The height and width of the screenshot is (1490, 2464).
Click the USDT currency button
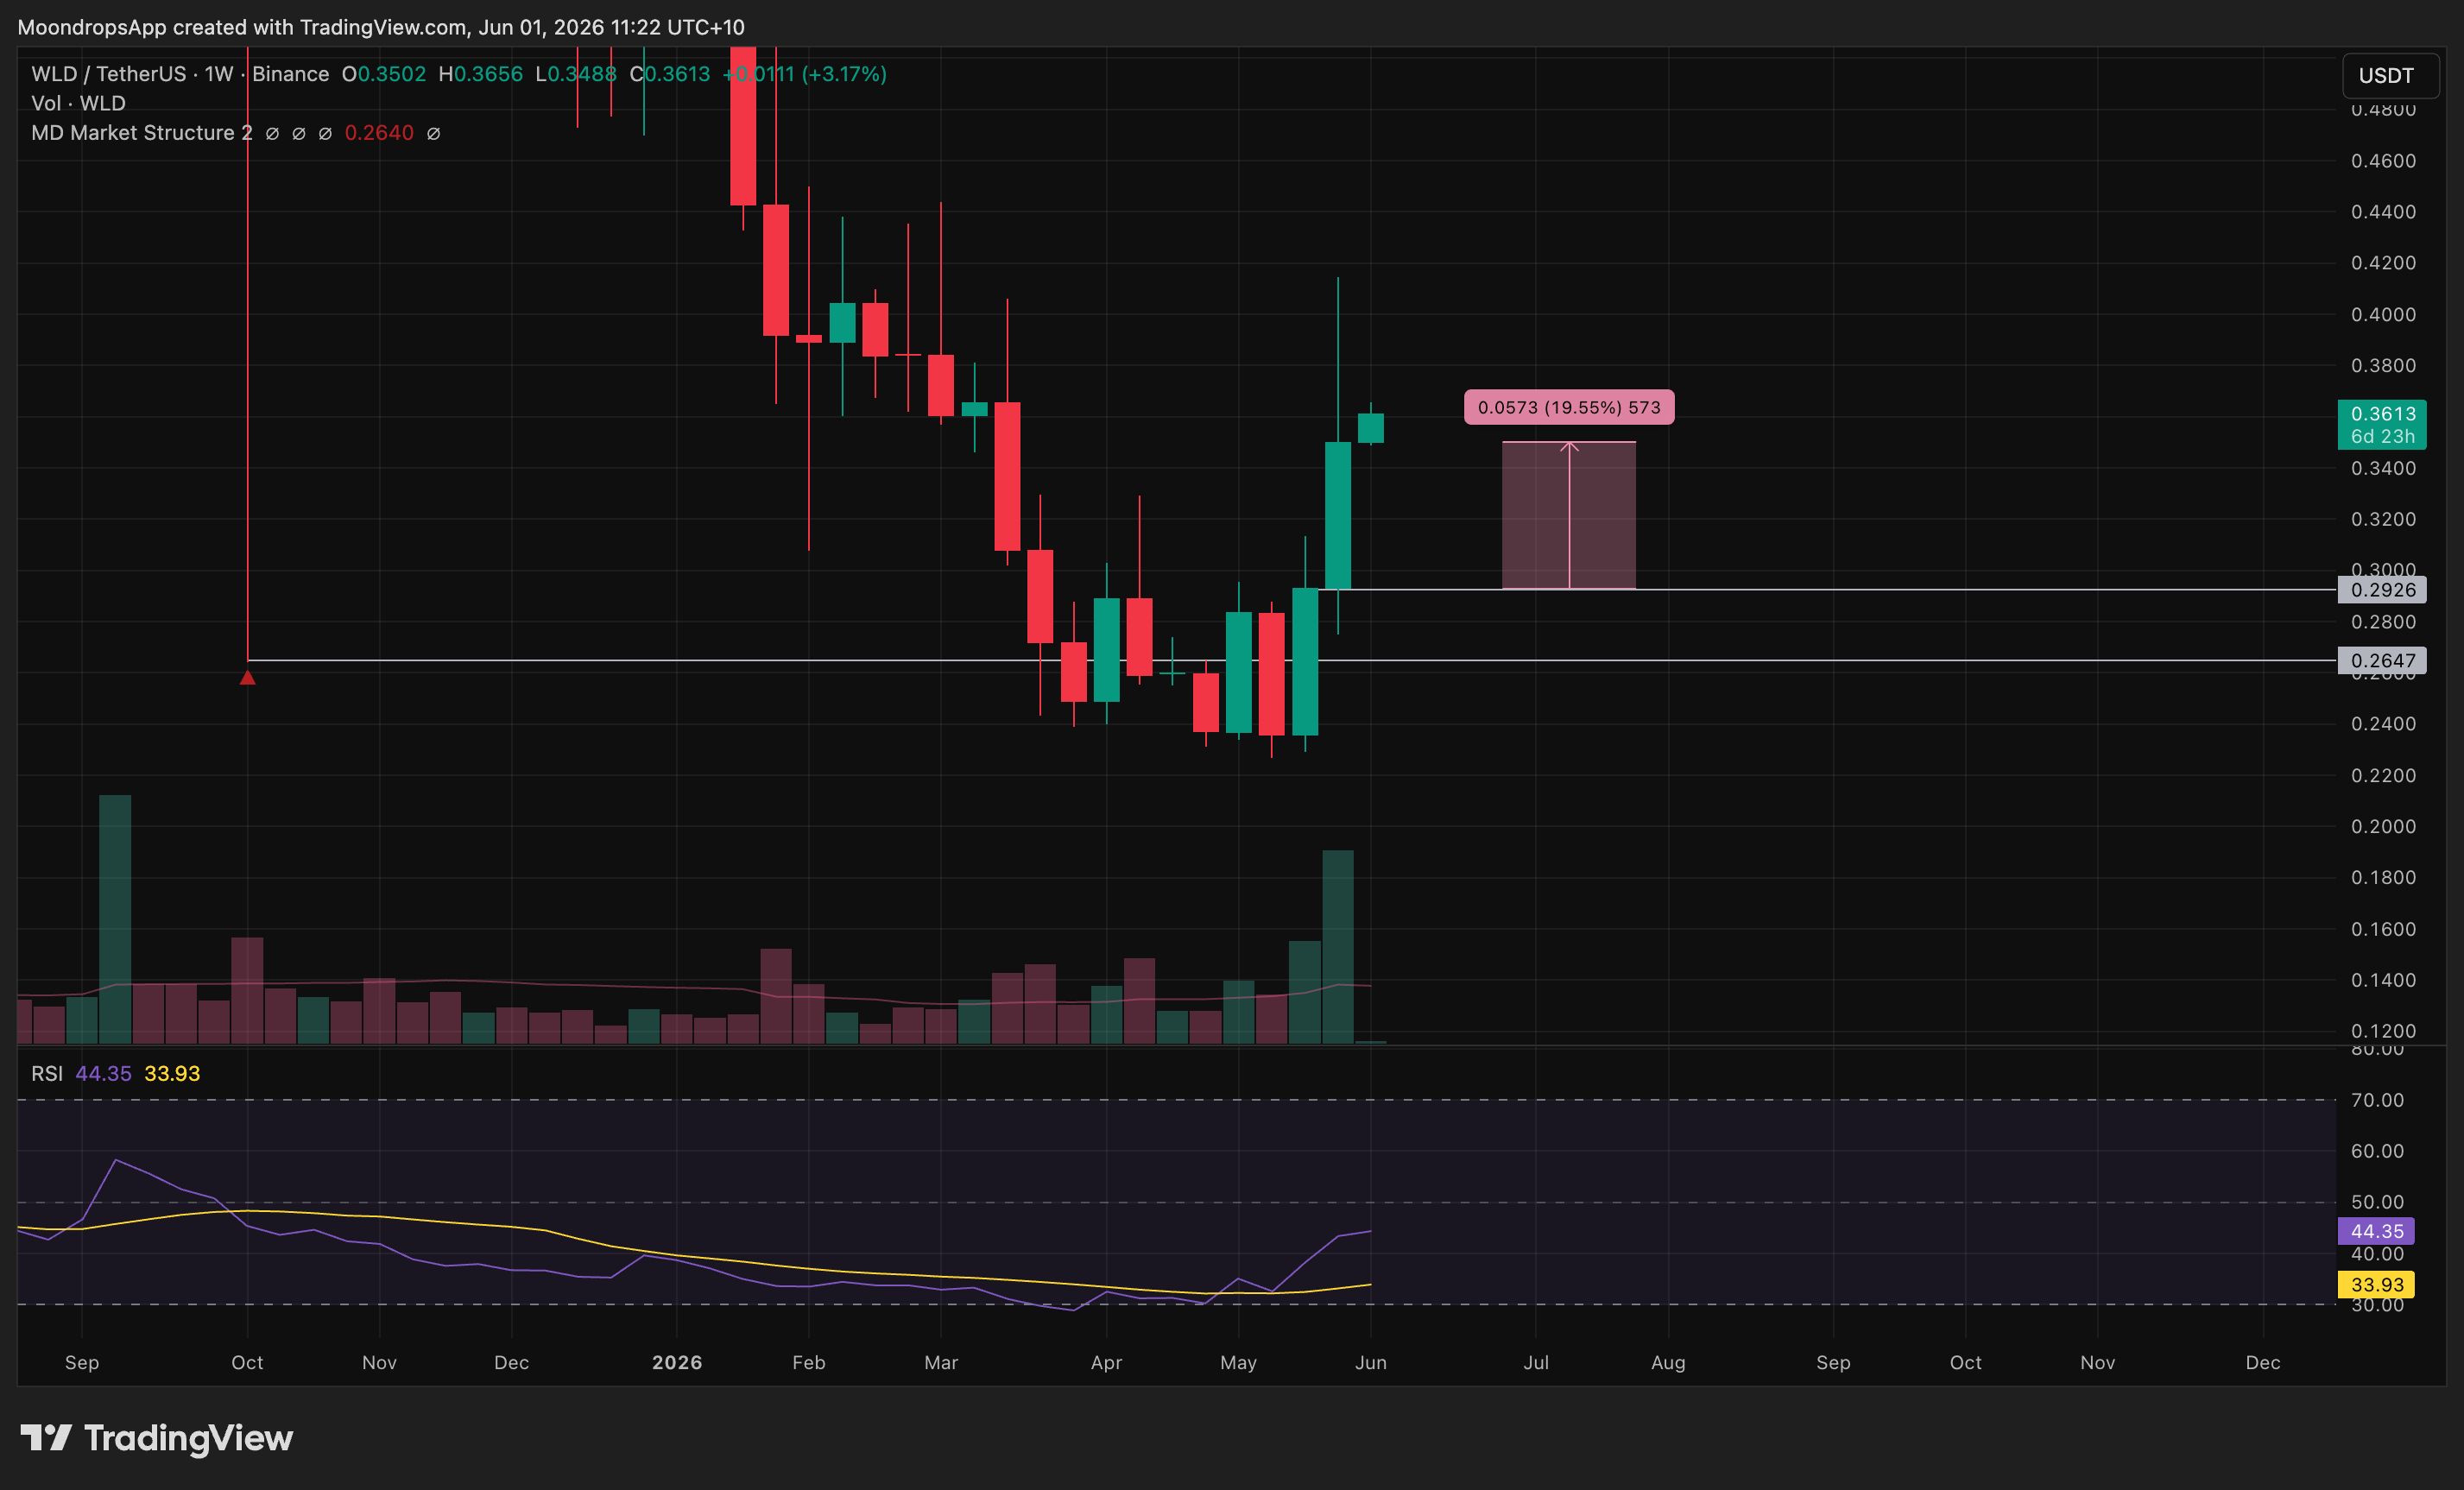tap(2390, 75)
